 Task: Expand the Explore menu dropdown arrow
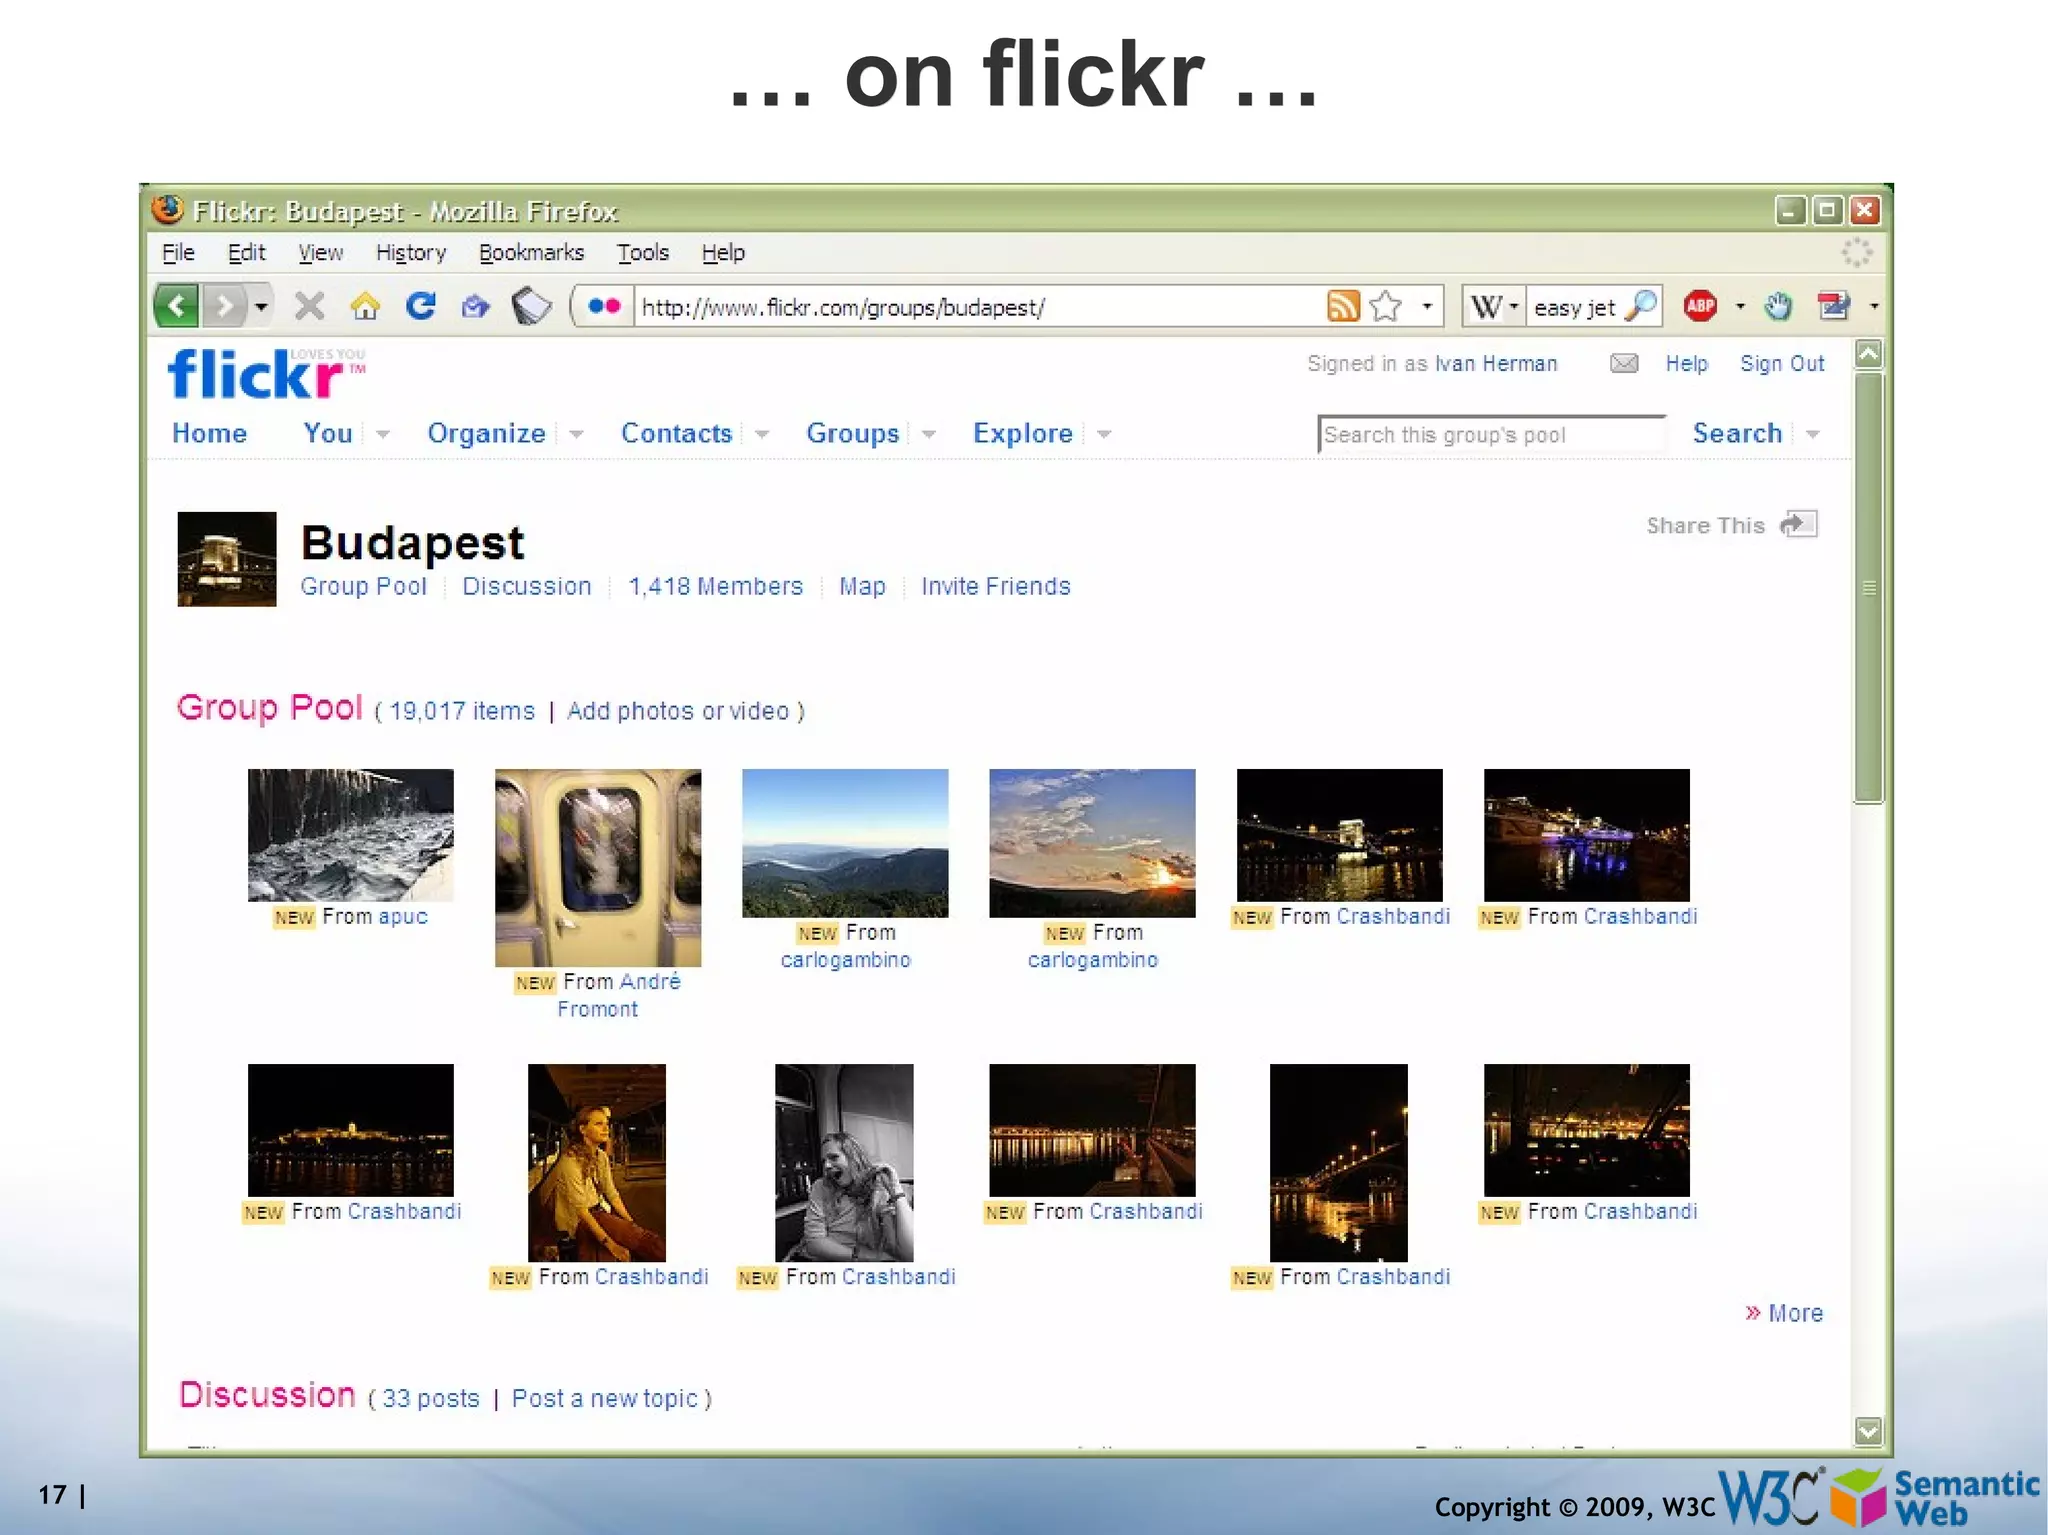[x=1104, y=434]
